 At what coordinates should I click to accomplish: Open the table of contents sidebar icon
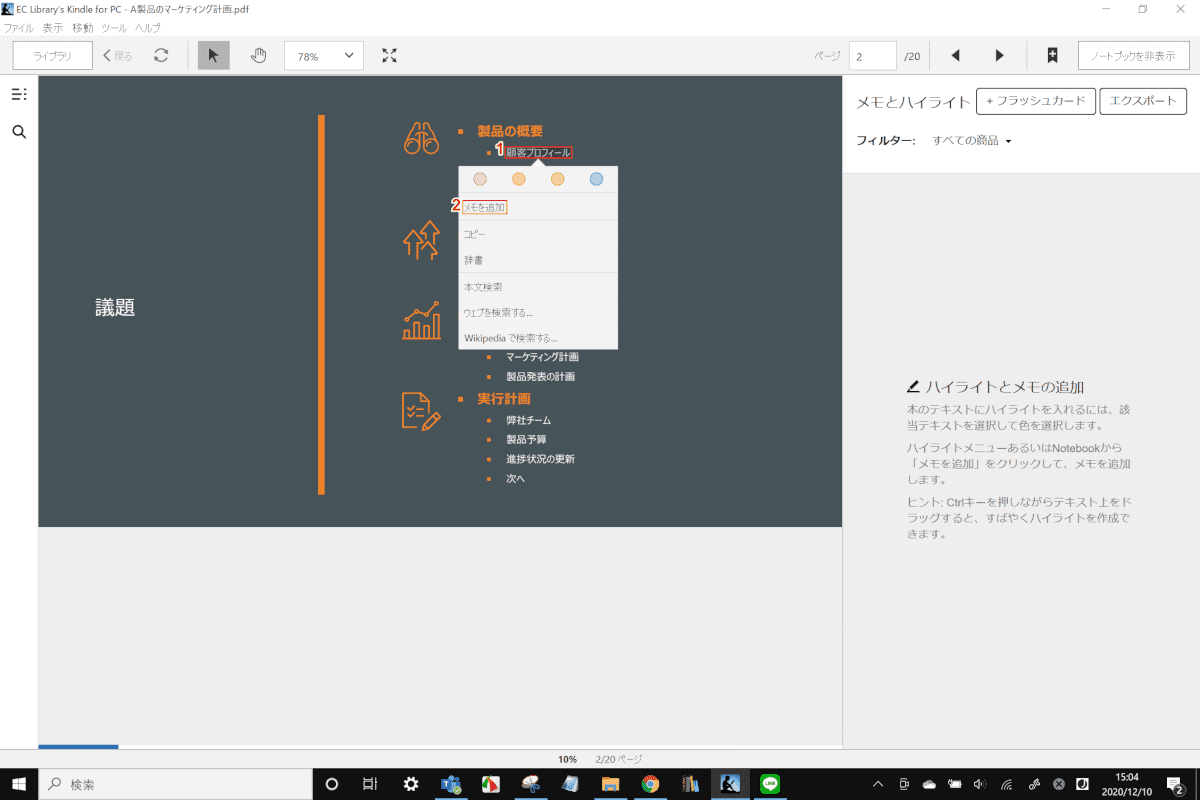[x=19, y=94]
